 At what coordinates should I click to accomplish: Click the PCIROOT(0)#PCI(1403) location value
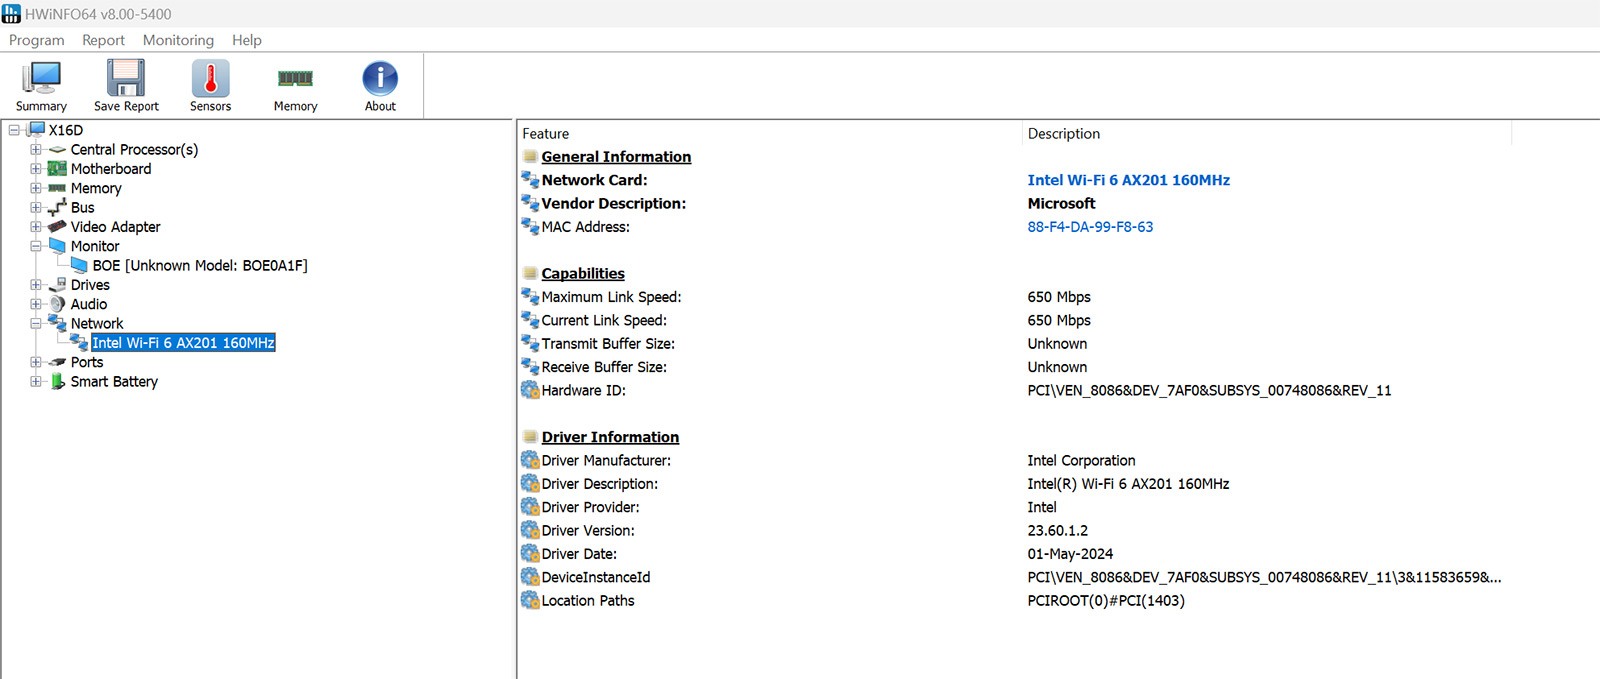pos(1106,601)
